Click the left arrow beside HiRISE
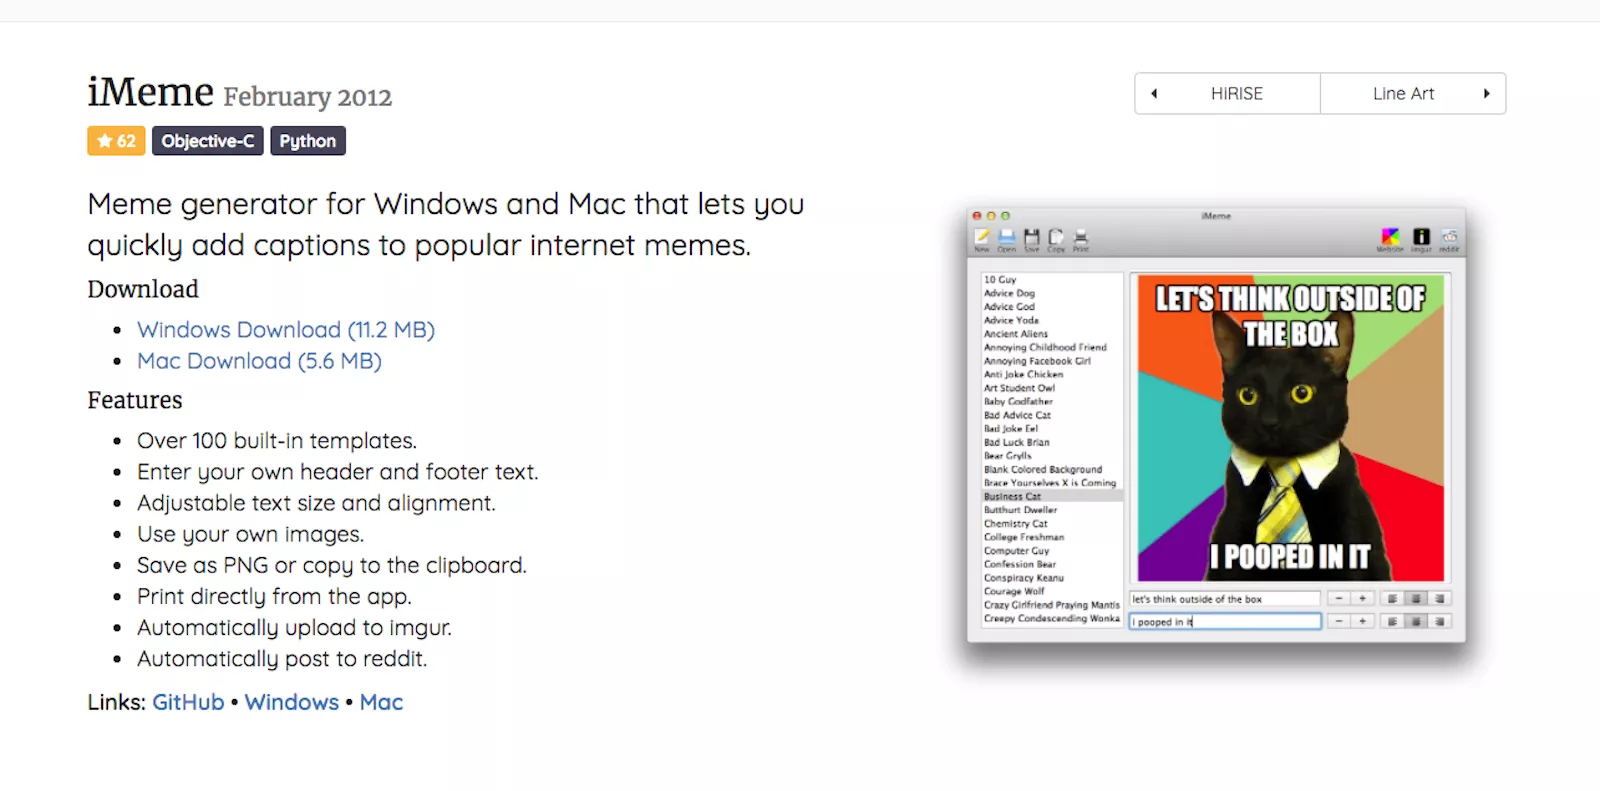Image resolution: width=1600 pixels, height=791 pixels. (x=1154, y=94)
